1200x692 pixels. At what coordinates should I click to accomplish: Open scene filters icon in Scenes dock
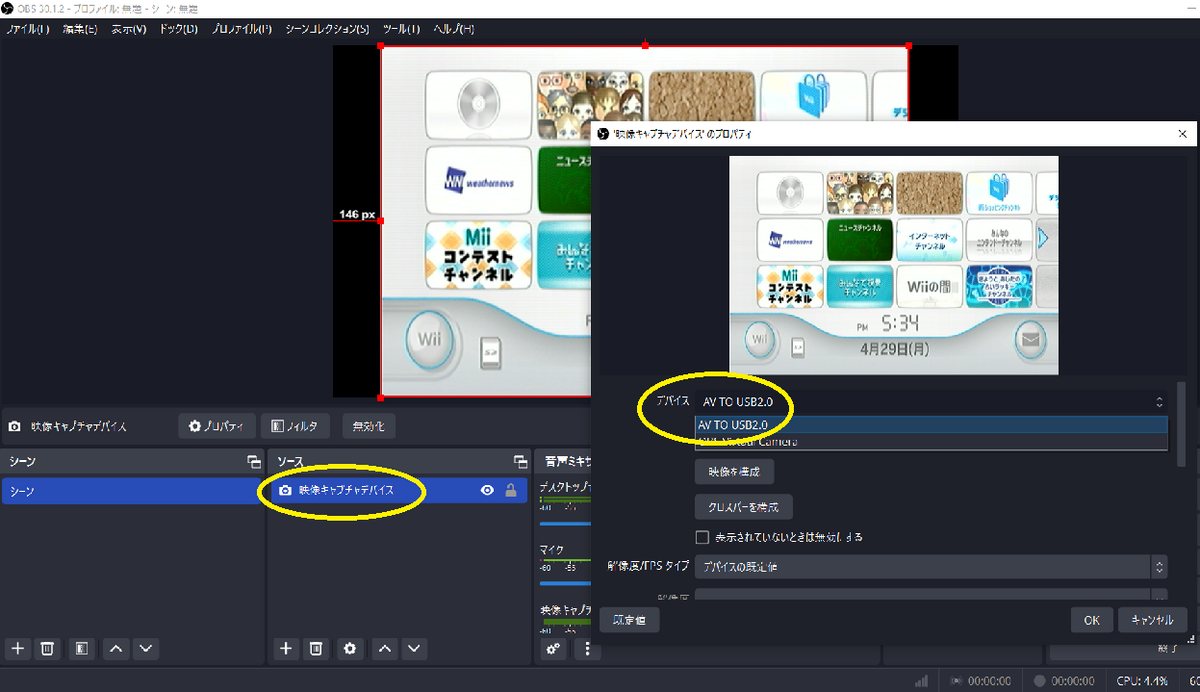pyautogui.click(x=82, y=649)
